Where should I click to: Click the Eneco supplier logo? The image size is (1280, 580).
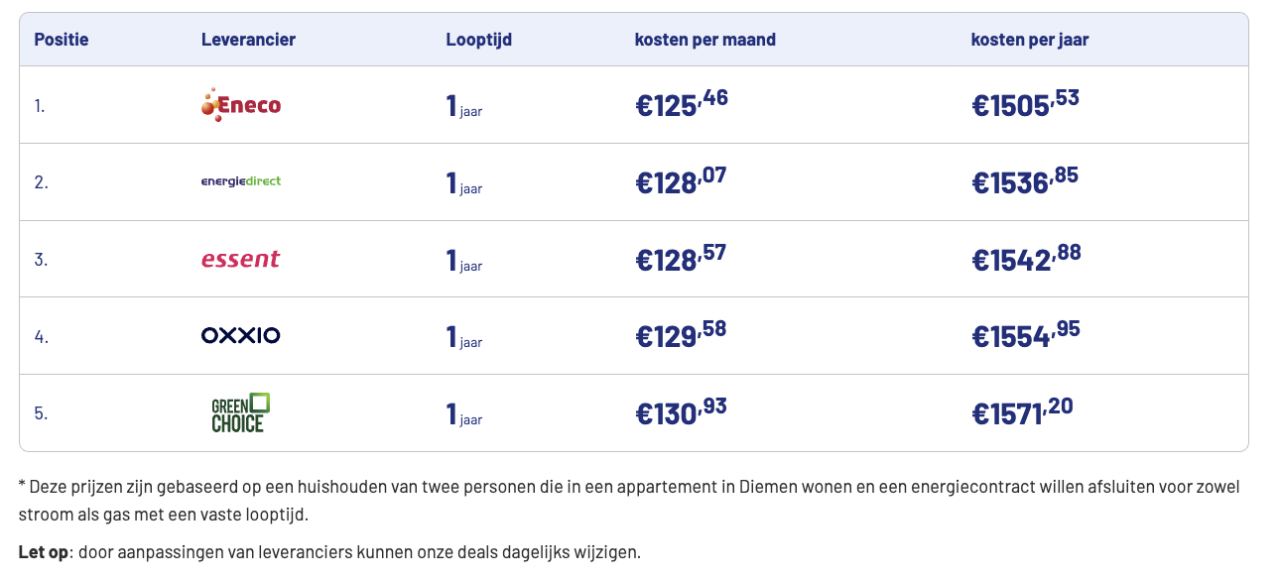point(241,105)
